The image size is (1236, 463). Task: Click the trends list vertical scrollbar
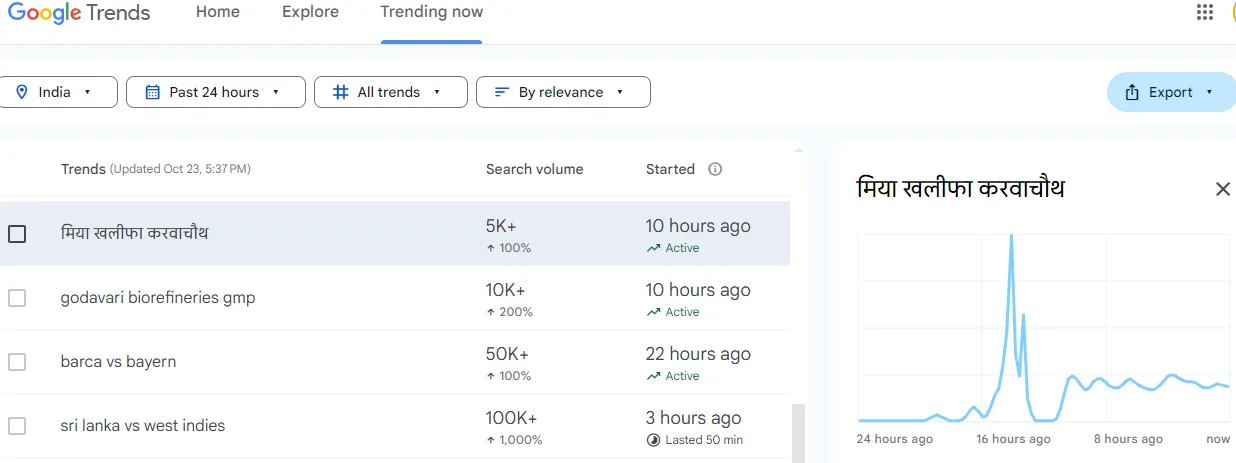[x=797, y=433]
